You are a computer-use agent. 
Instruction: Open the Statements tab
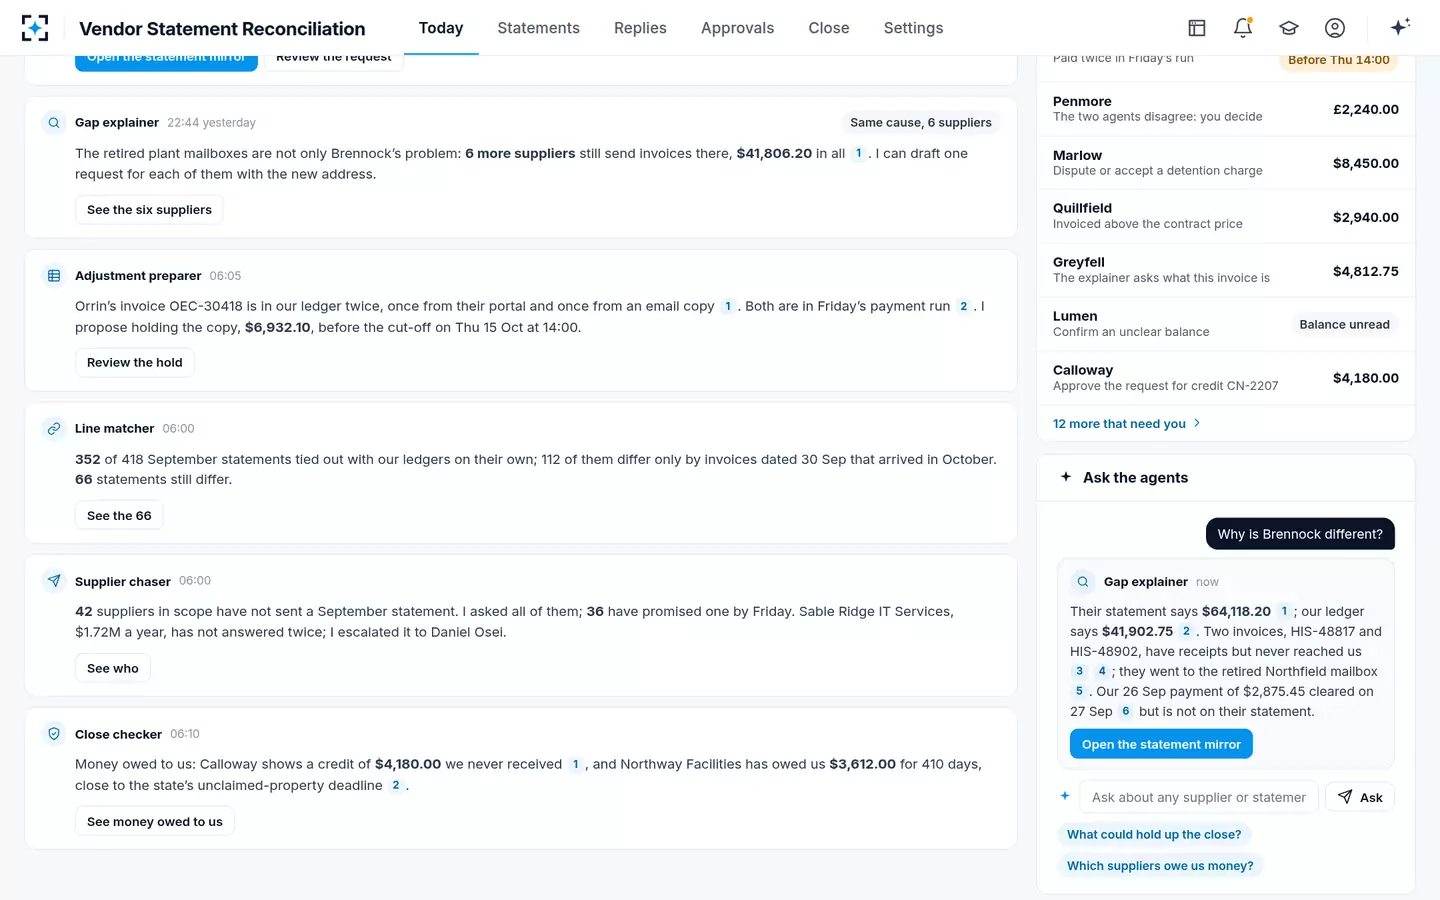539,28
